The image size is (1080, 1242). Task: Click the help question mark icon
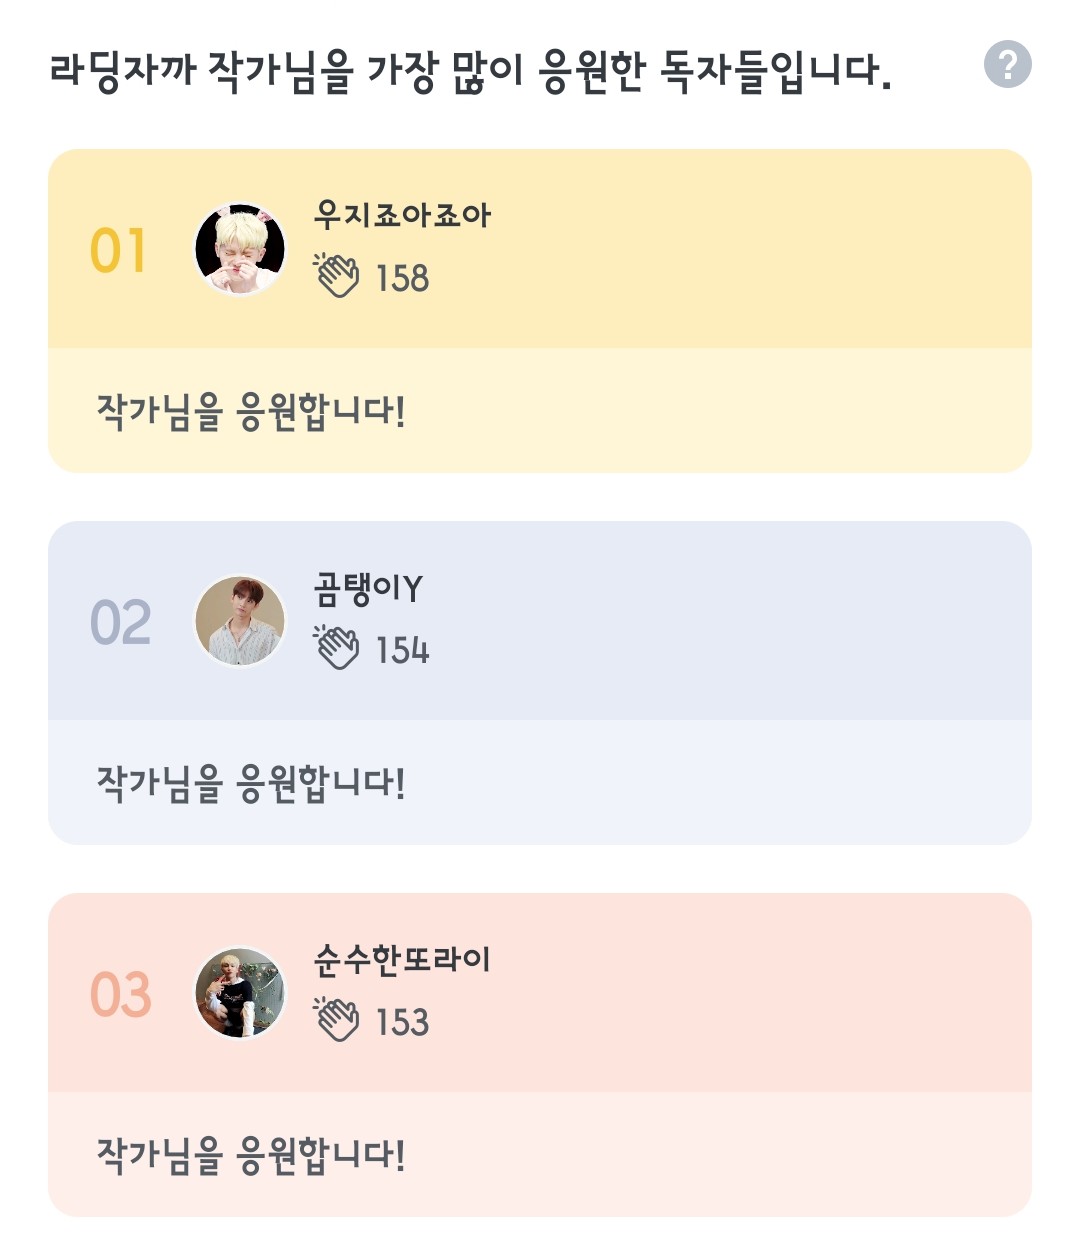click(1007, 65)
